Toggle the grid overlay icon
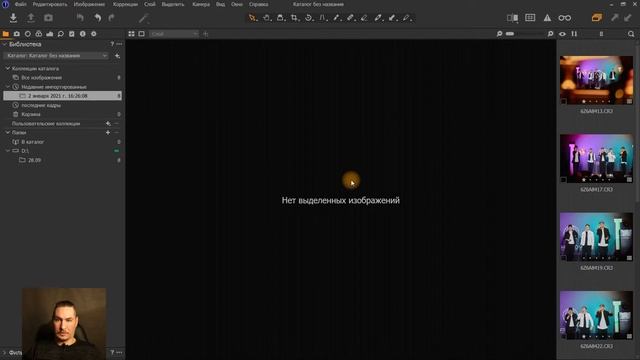 [x=530, y=18]
